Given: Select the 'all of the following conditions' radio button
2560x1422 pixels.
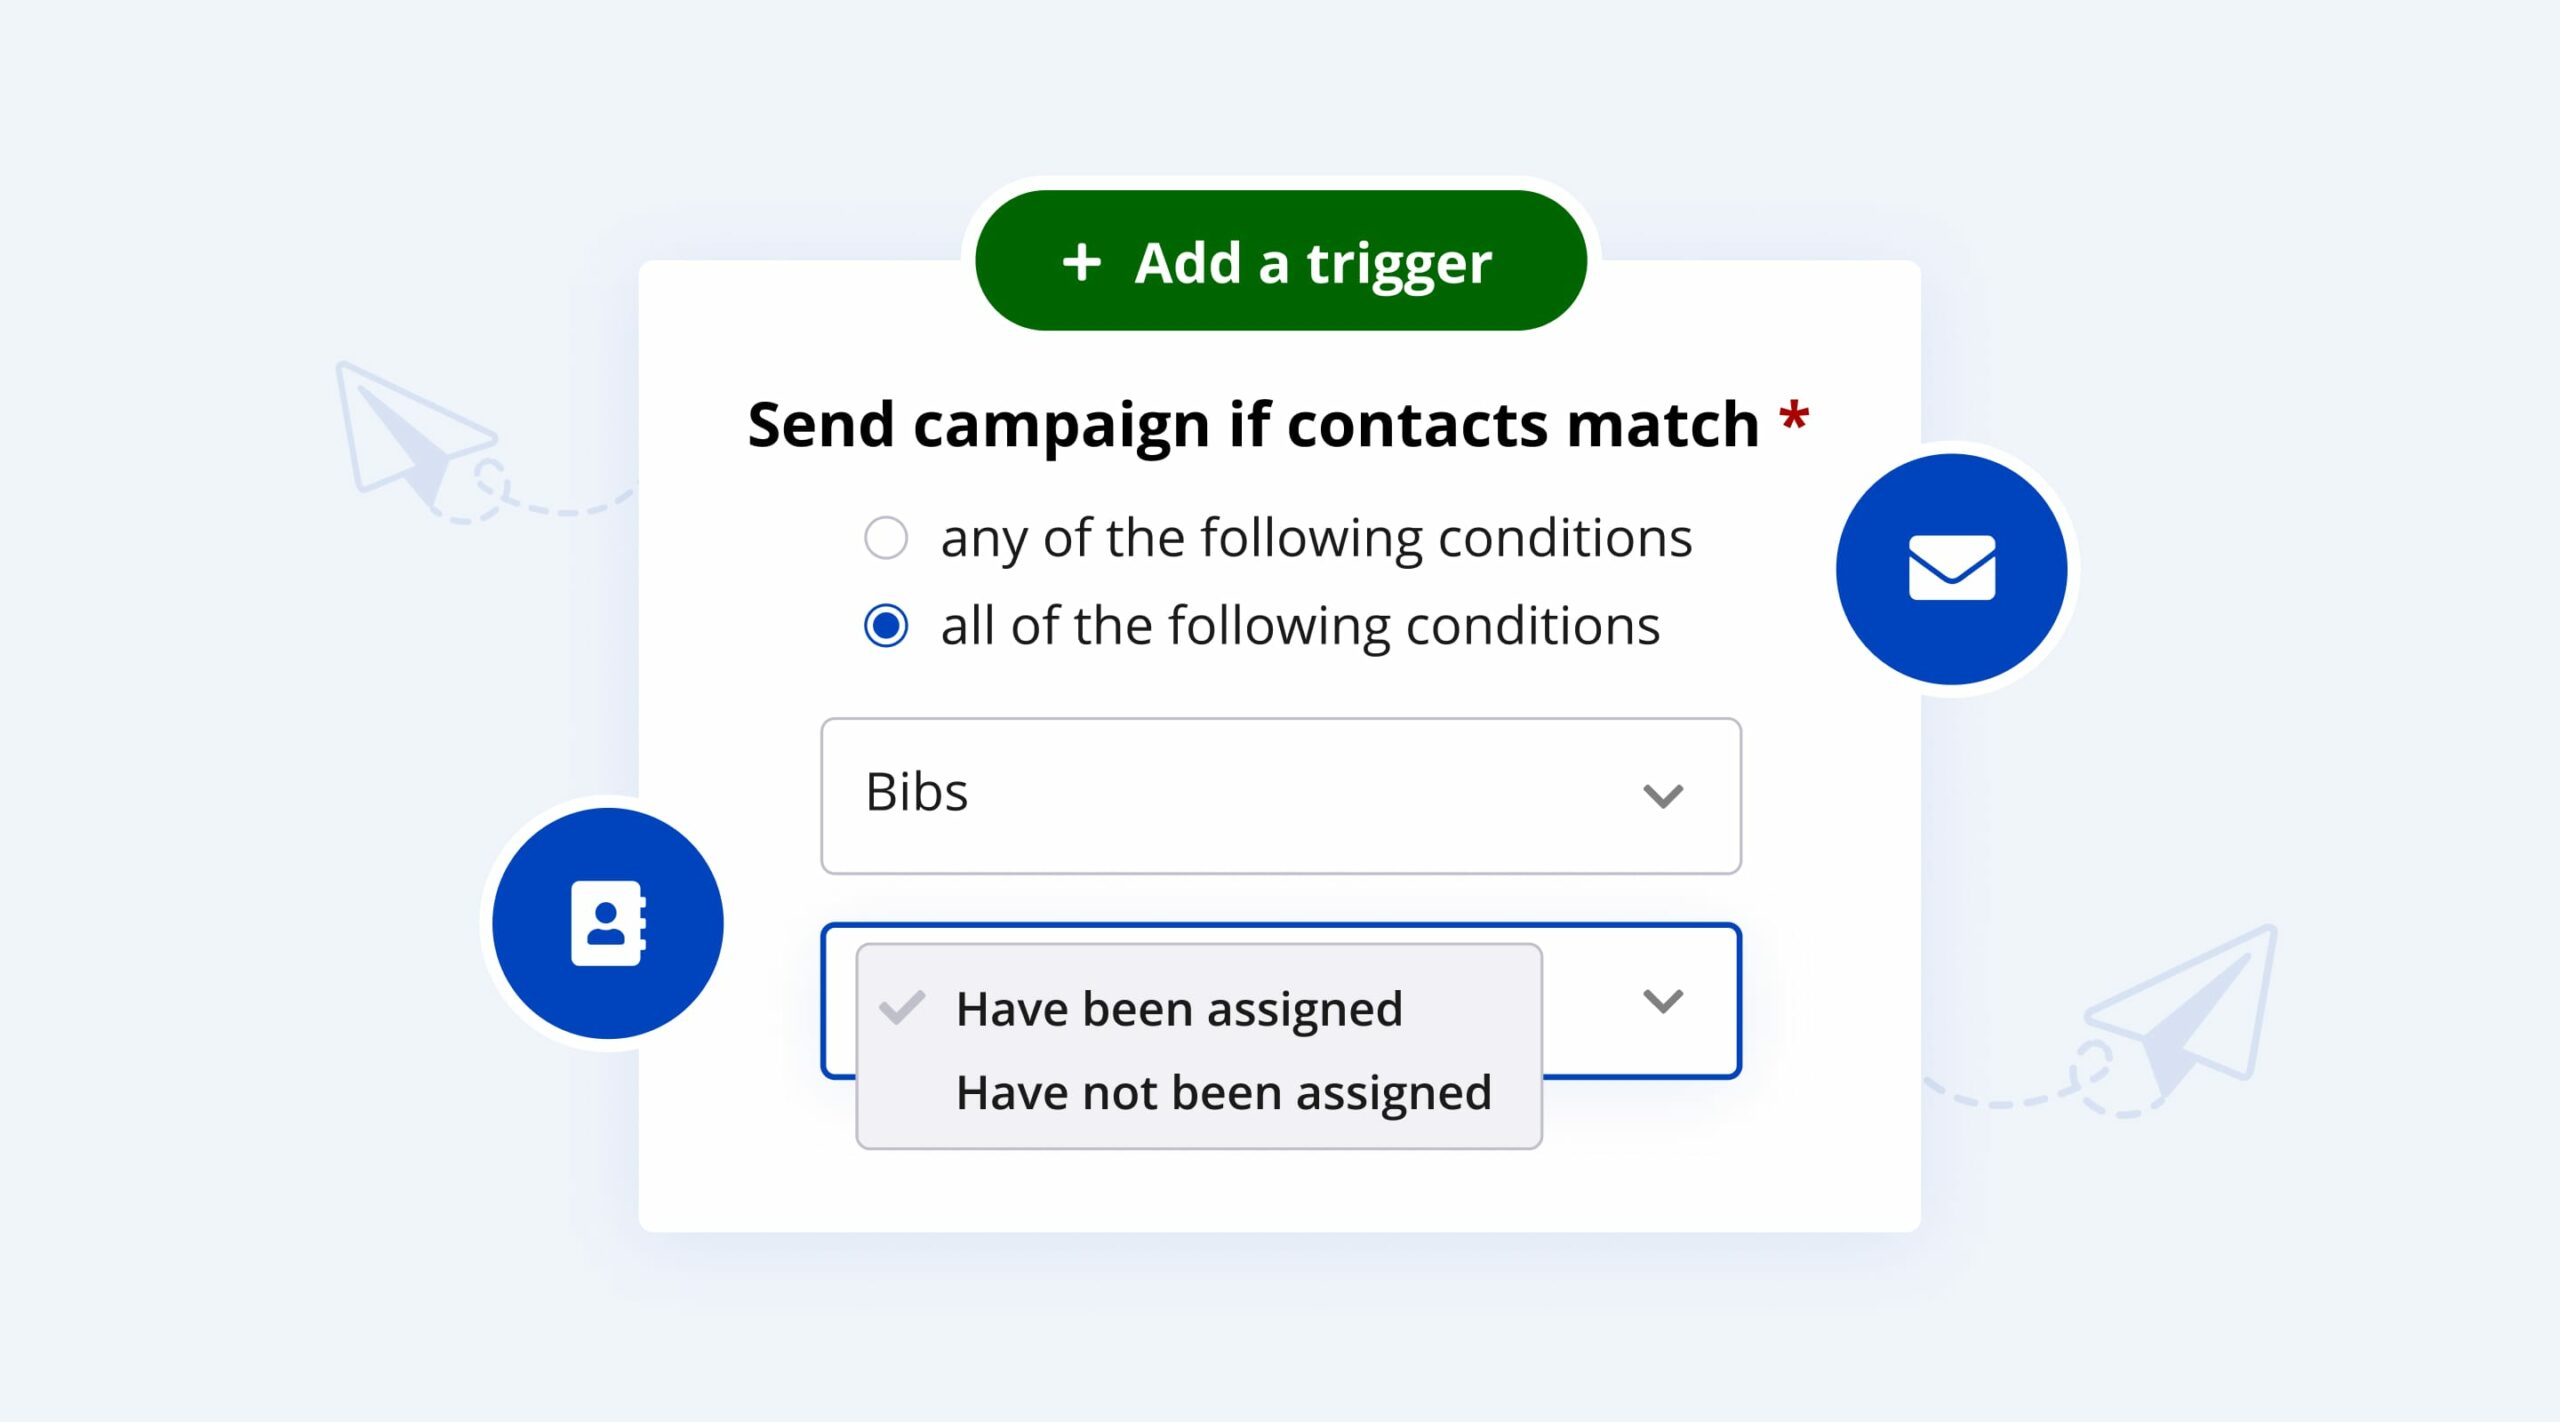Looking at the screenshot, I should pos(886,626).
